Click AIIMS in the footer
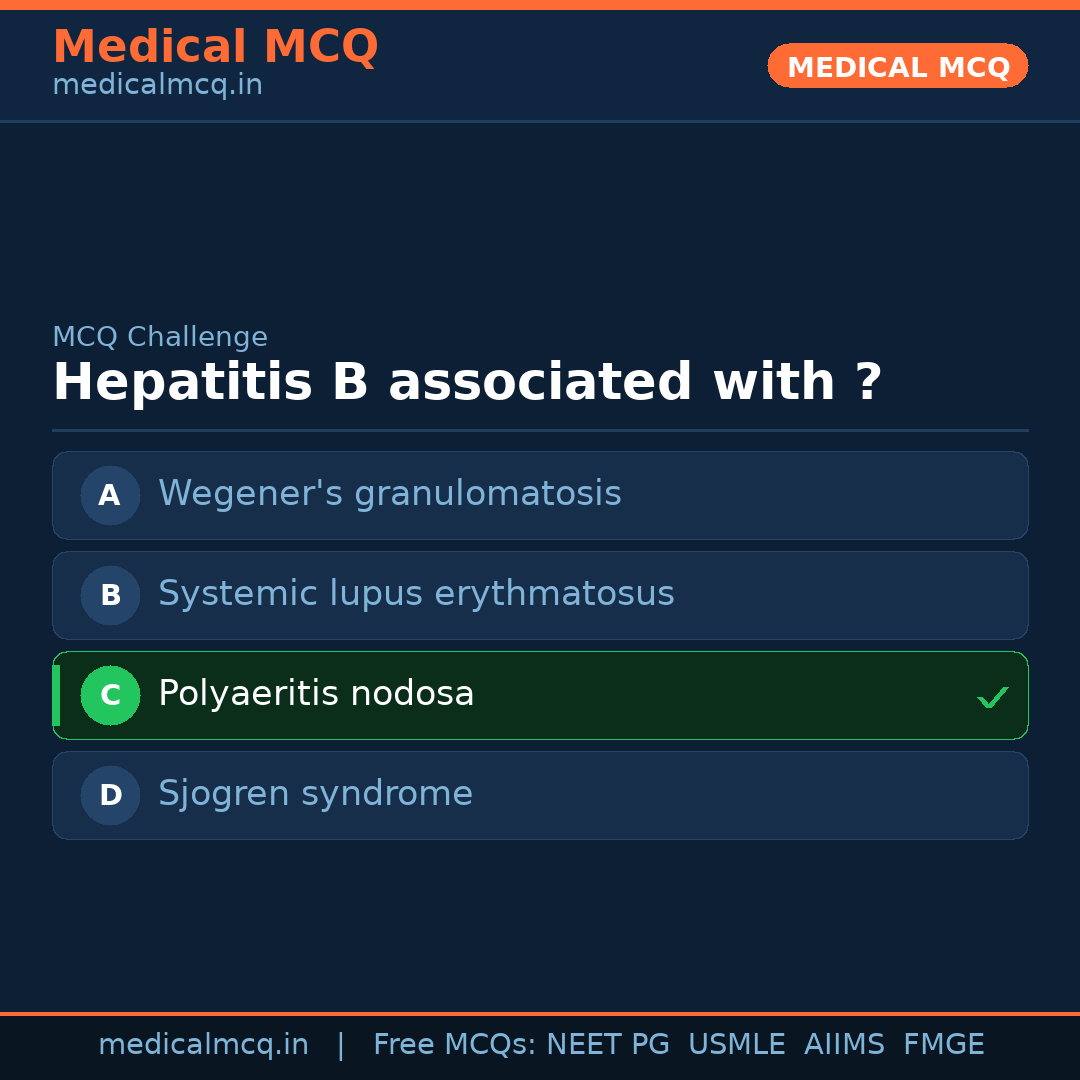Viewport: 1080px width, 1080px height. point(844,1045)
